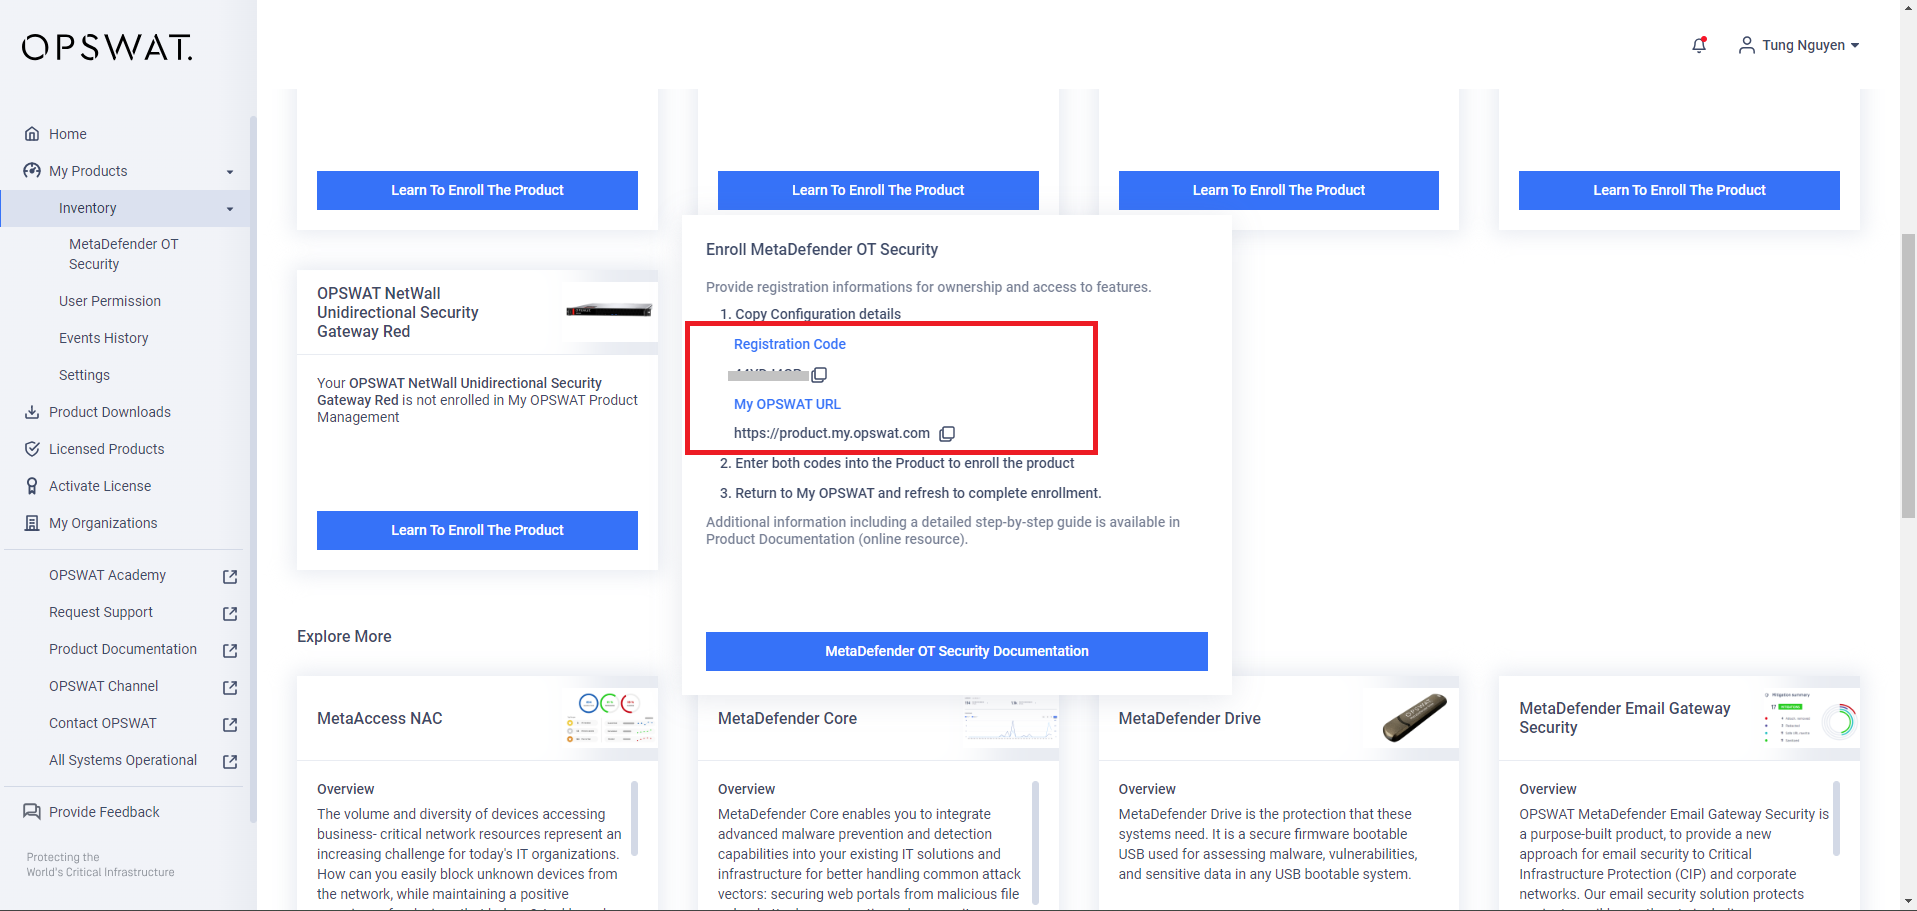Go to Activate License
The height and width of the screenshot is (911, 1917).
click(100, 486)
